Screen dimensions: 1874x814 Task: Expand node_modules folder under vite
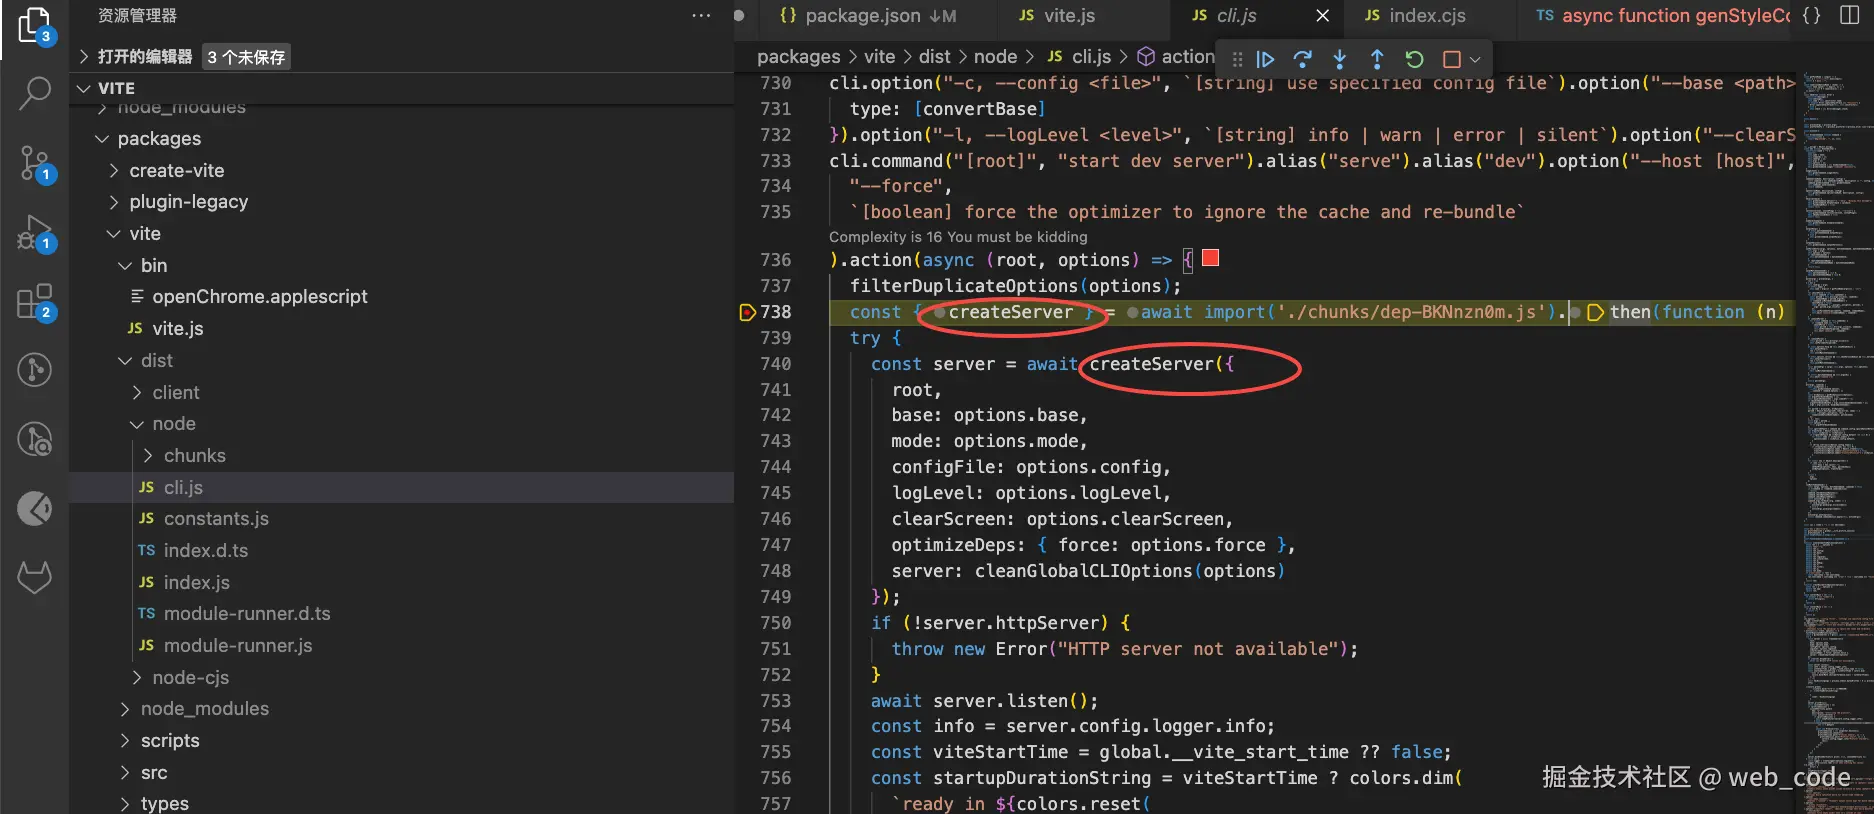click(204, 708)
